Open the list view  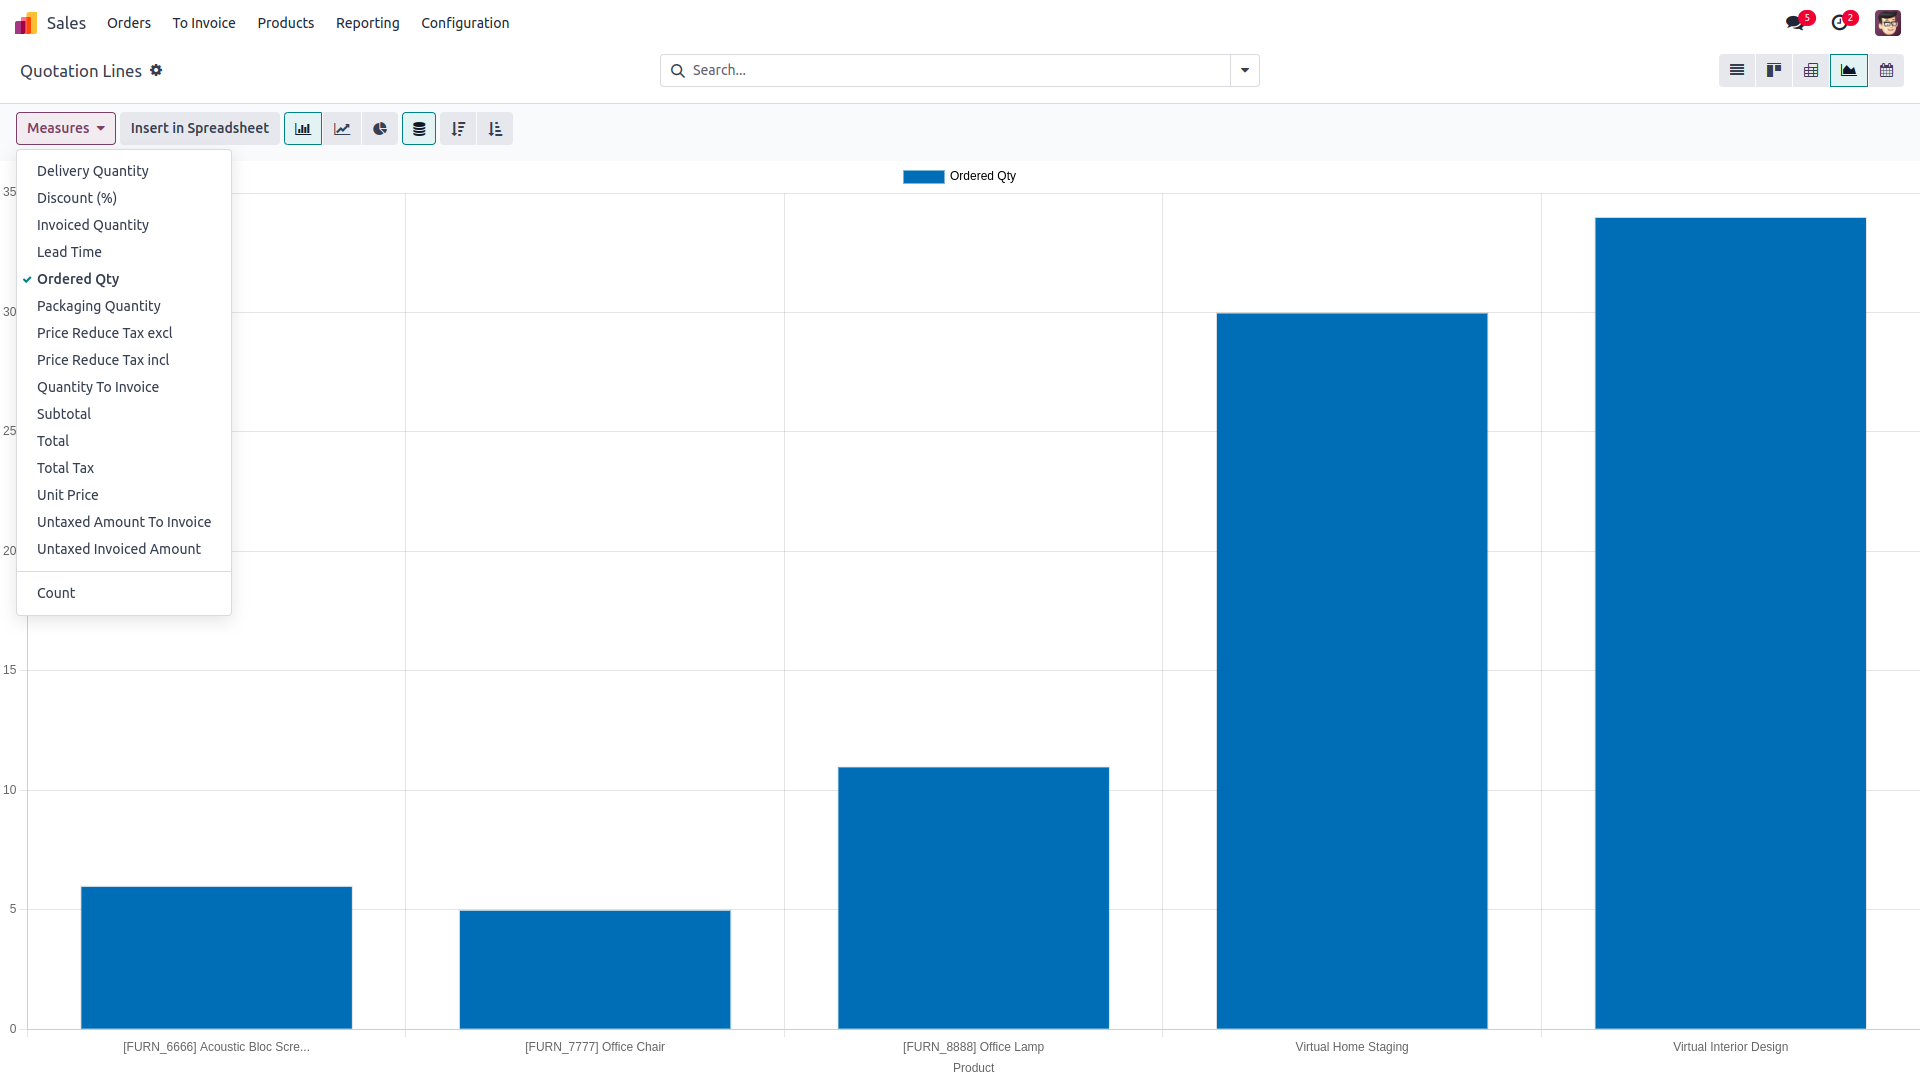point(1737,71)
